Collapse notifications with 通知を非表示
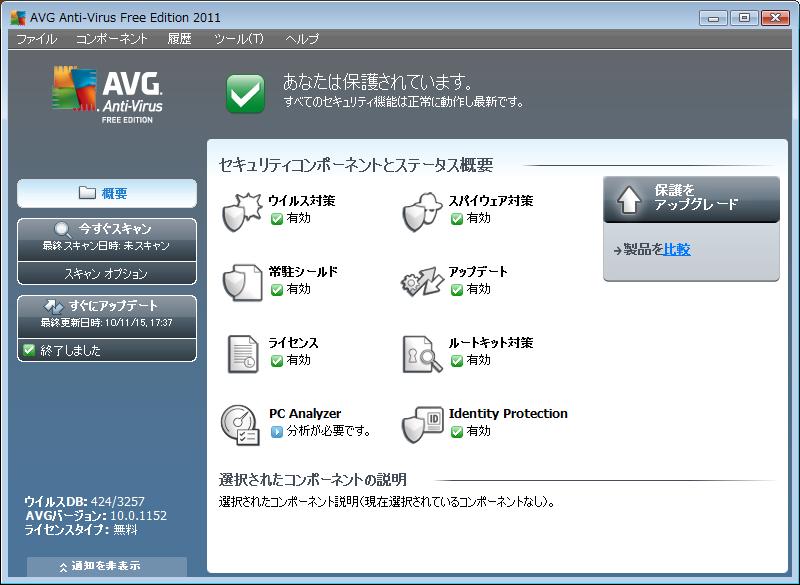The height and width of the screenshot is (585, 800). (107, 566)
